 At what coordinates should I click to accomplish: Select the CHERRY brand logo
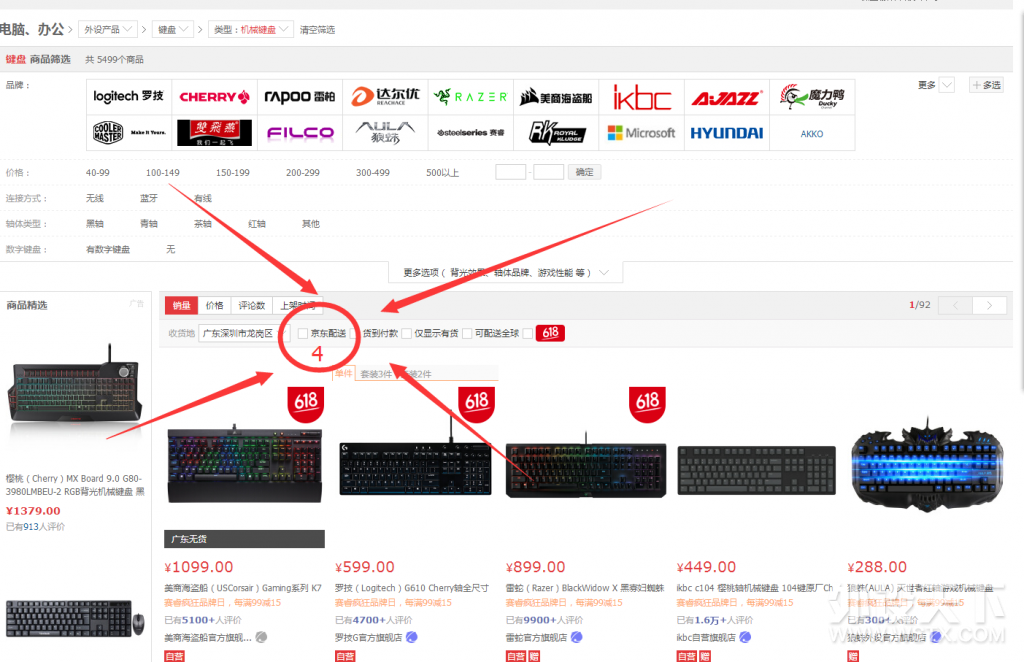point(214,97)
